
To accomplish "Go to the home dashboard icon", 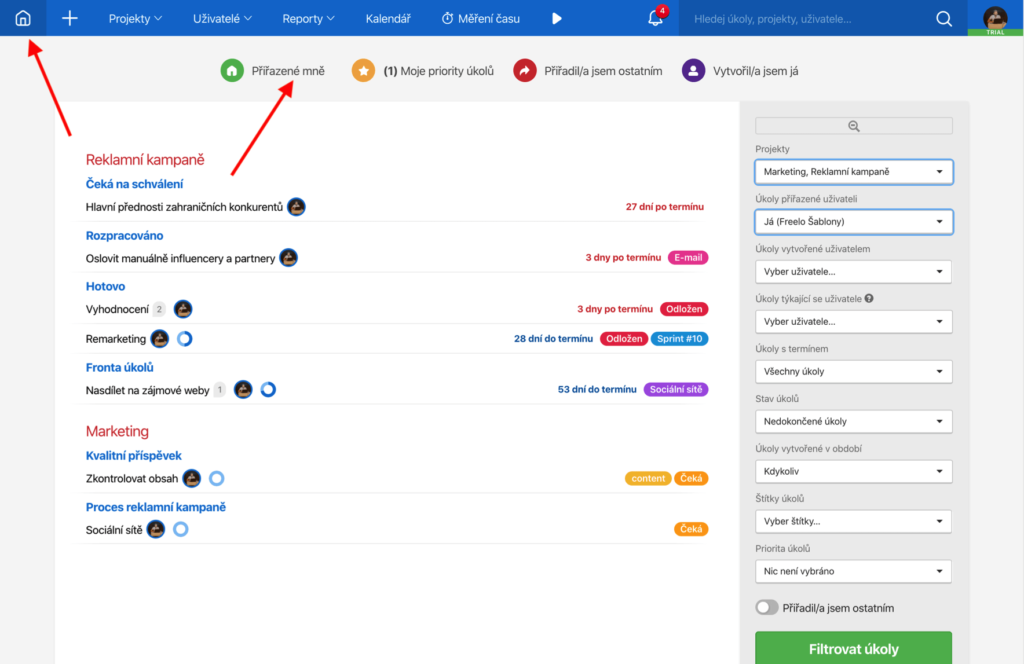I will click(x=23, y=18).
